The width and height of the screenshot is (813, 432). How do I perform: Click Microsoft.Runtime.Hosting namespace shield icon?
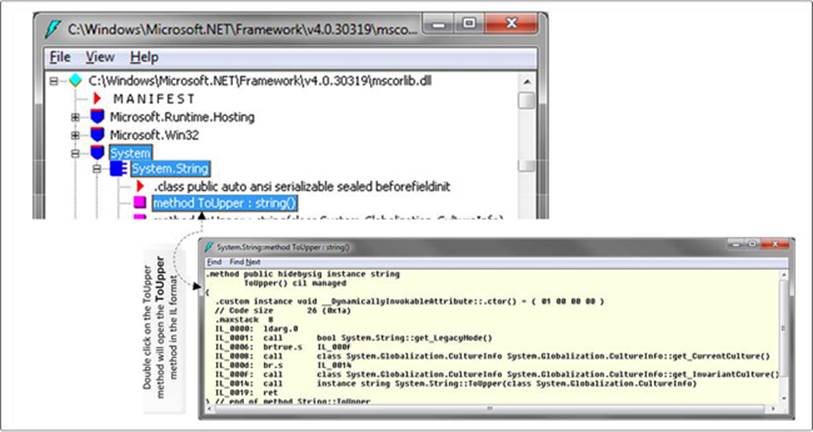click(97, 117)
